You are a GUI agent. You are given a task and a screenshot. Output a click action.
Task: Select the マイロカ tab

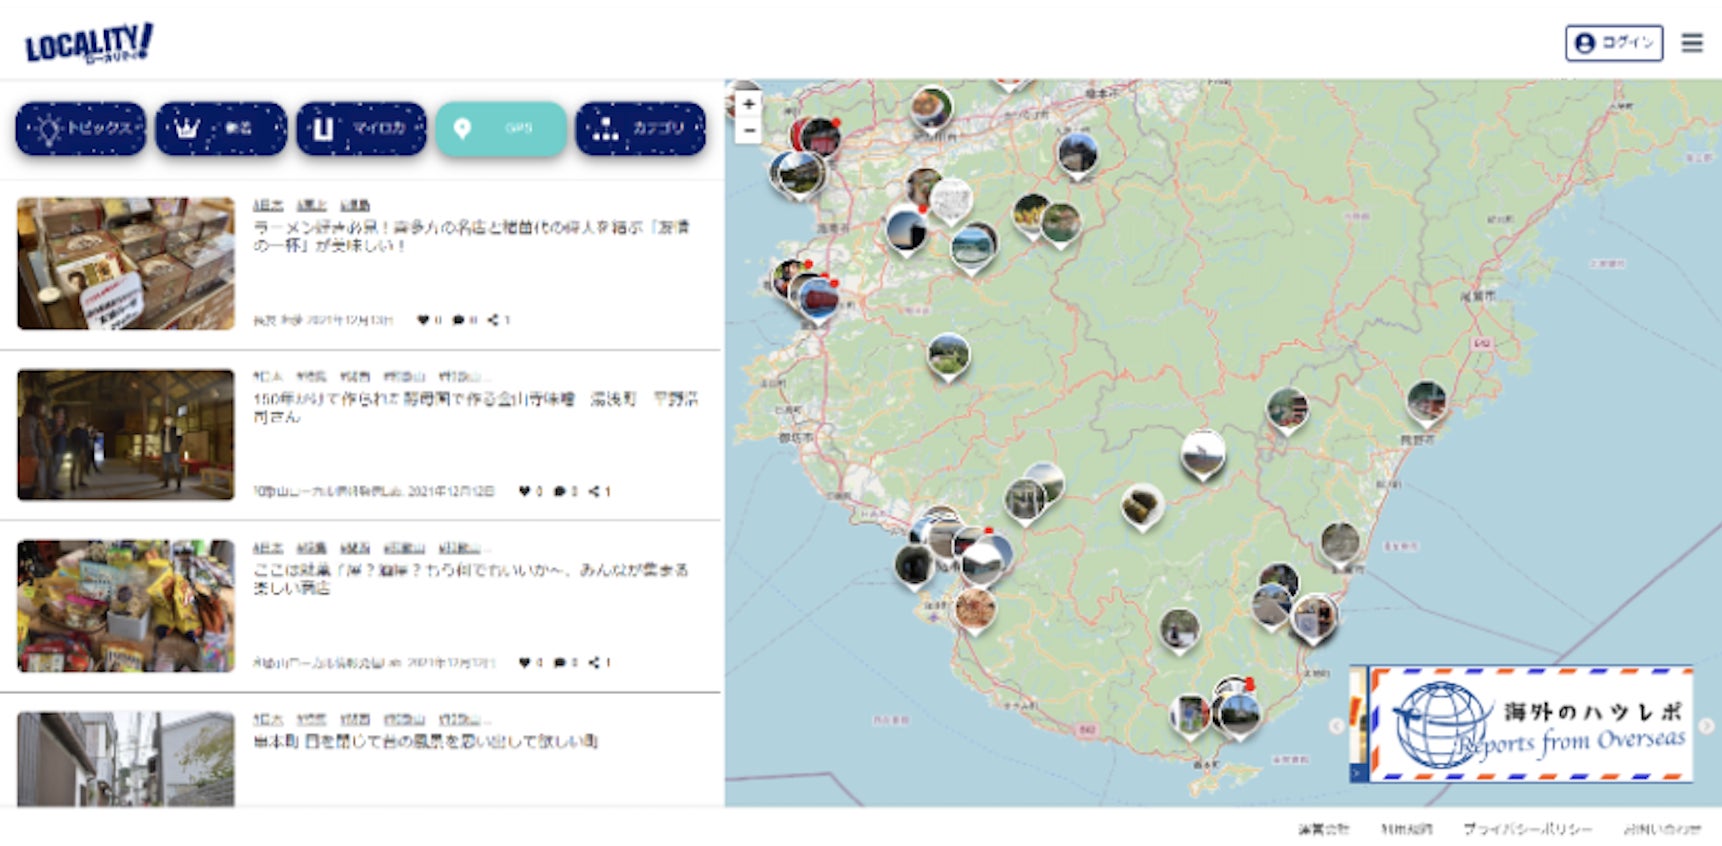361,129
